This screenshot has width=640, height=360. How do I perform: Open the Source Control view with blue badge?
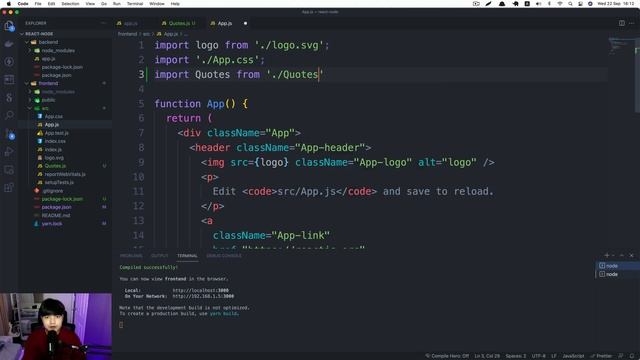tap(9, 133)
